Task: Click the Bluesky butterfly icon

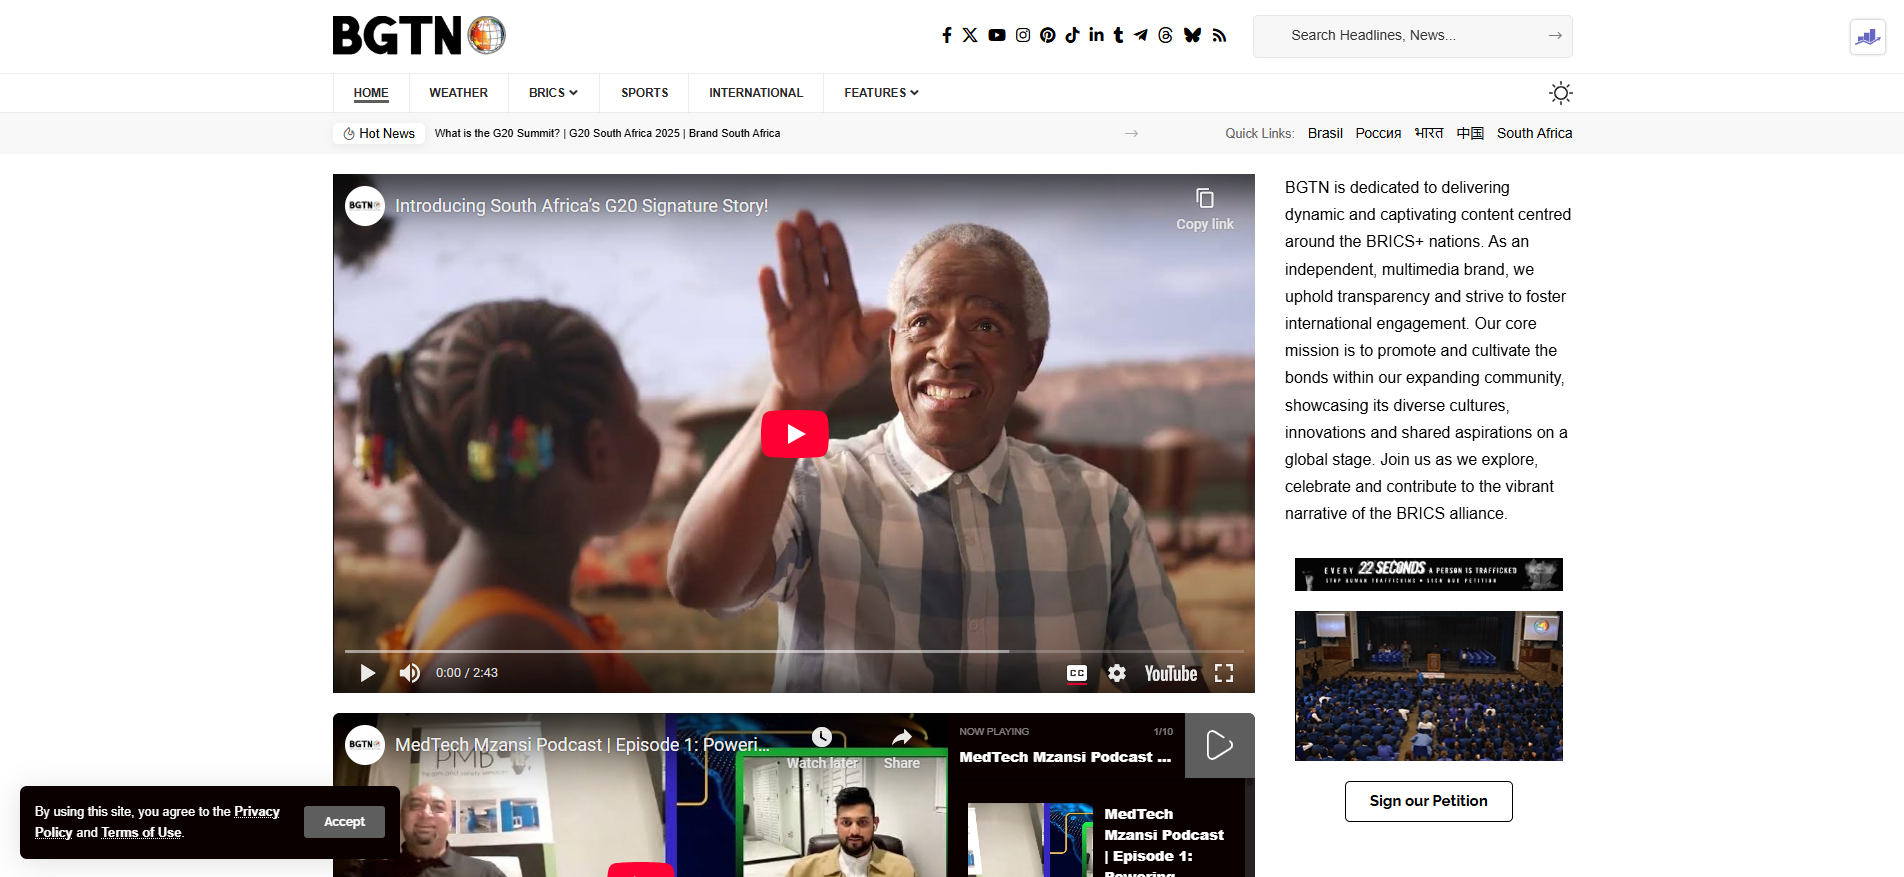Action: pos(1192,35)
